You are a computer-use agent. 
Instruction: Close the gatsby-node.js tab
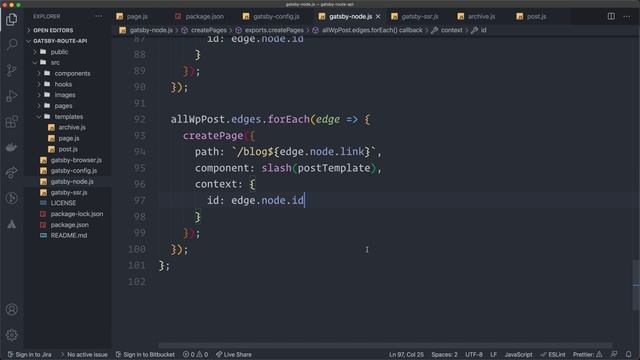(x=378, y=16)
